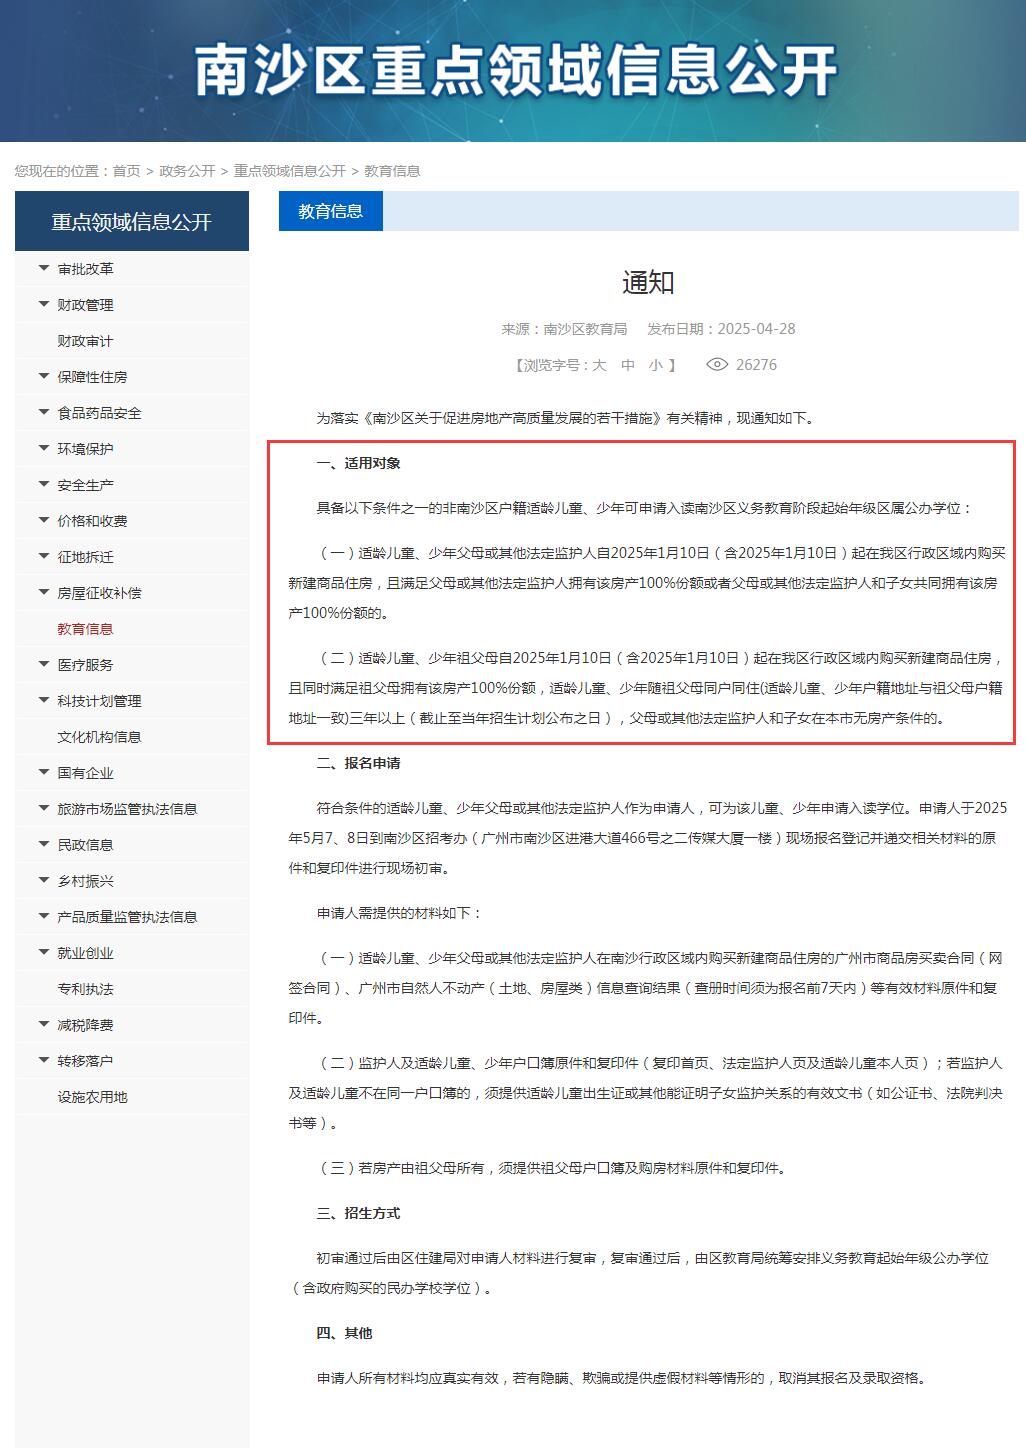This screenshot has width=1026, height=1448.
Task: Open 设施农用地 sidebar entry
Action: click(x=92, y=1097)
